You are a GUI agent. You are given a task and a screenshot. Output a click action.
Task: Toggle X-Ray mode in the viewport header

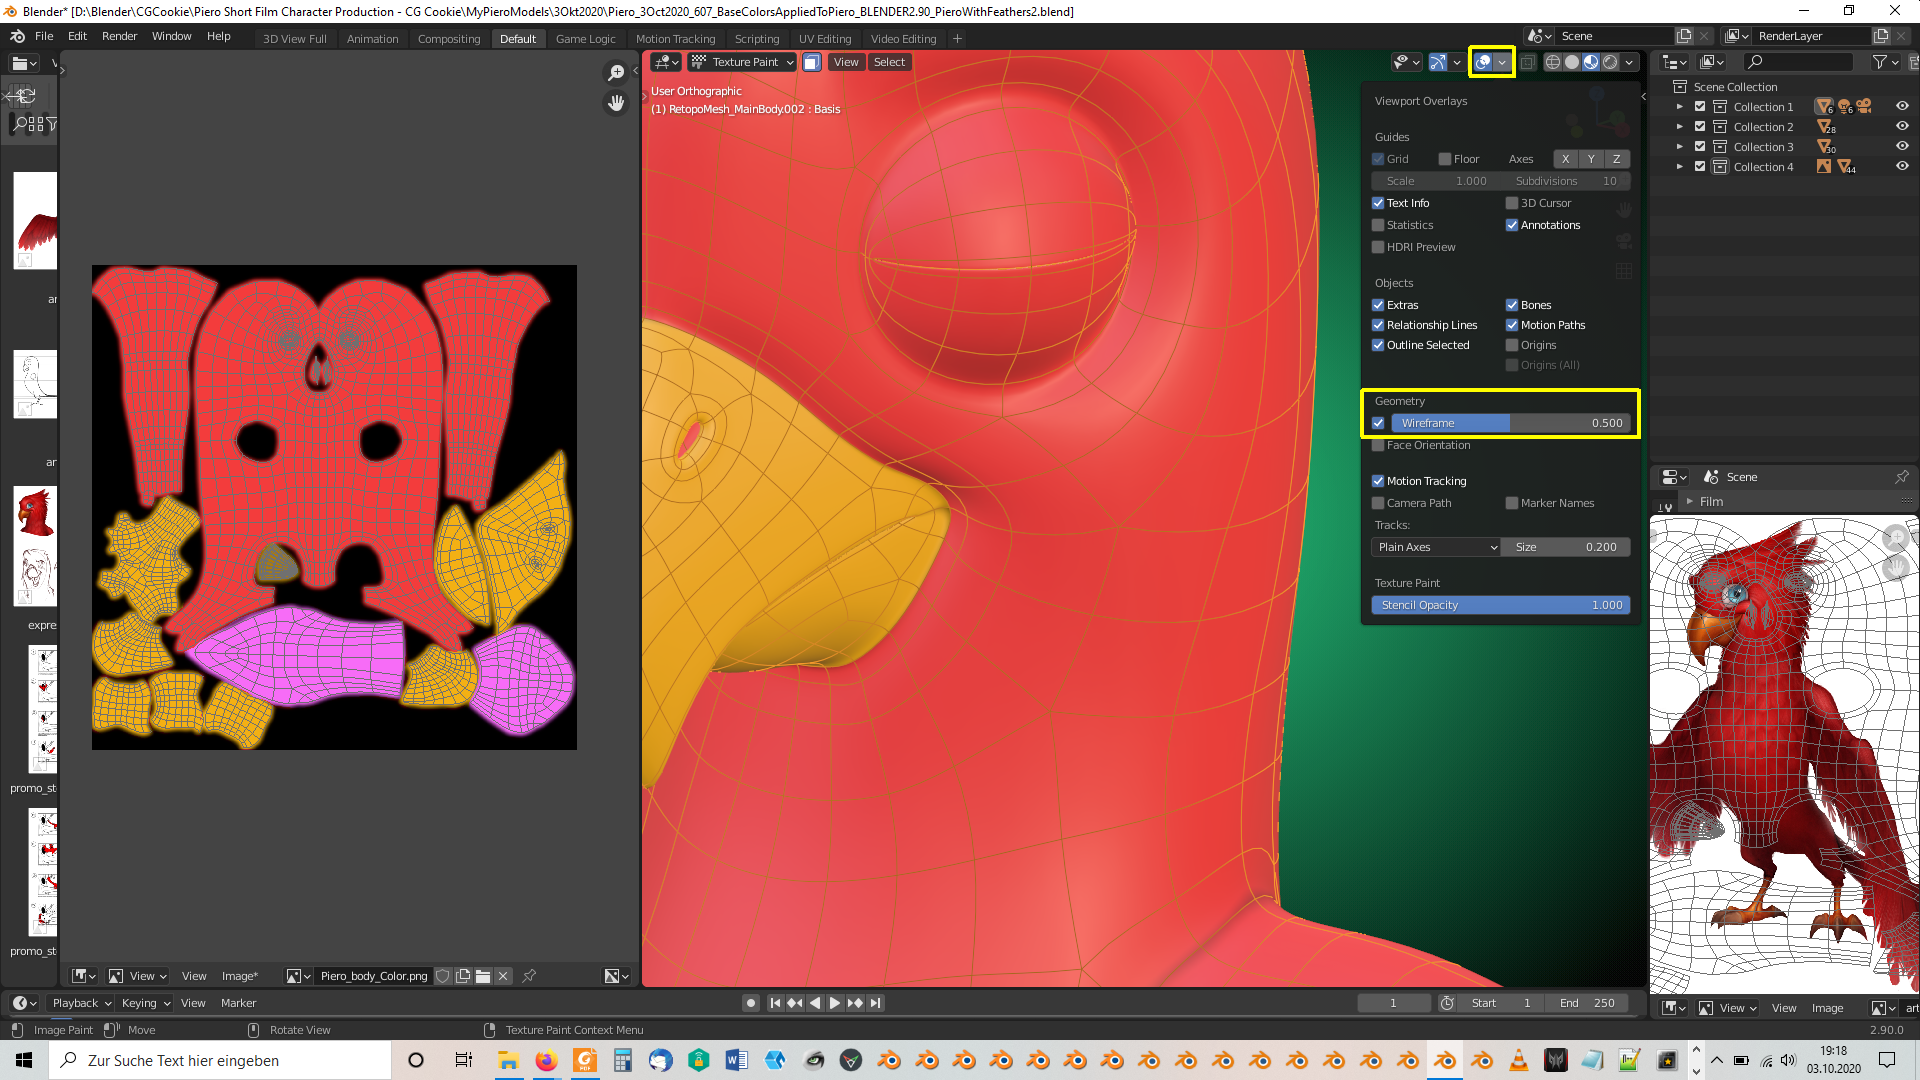pyautogui.click(x=1529, y=62)
